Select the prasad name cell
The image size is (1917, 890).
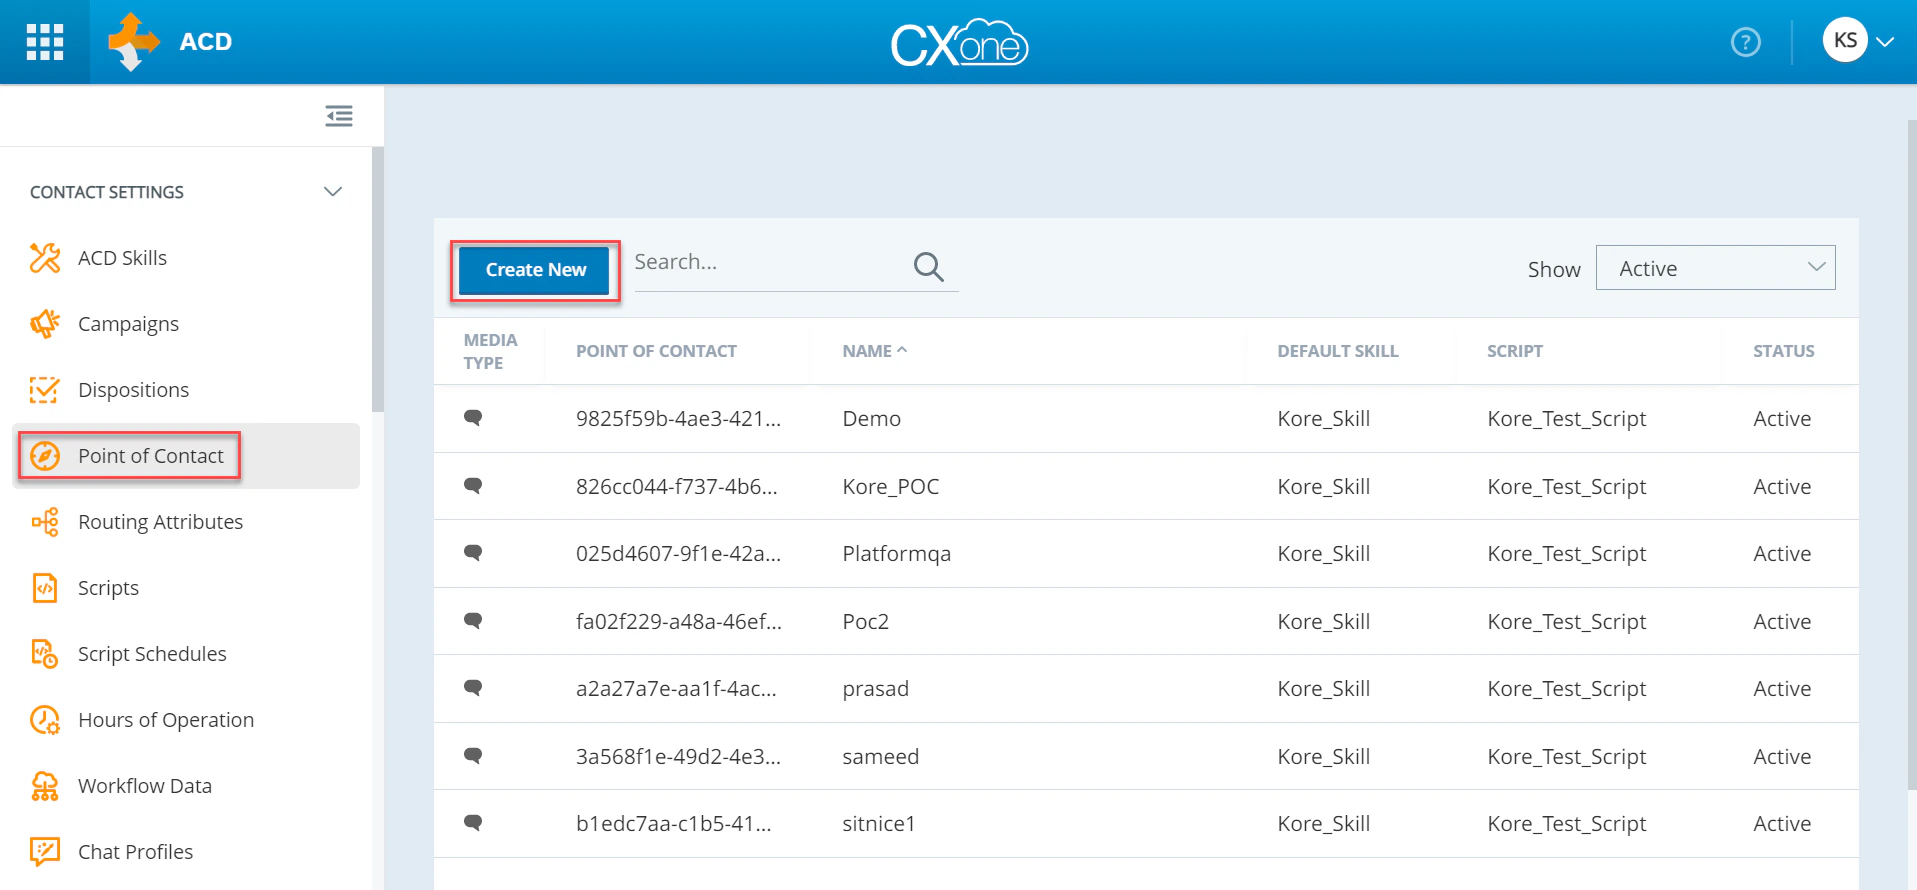pos(875,689)
